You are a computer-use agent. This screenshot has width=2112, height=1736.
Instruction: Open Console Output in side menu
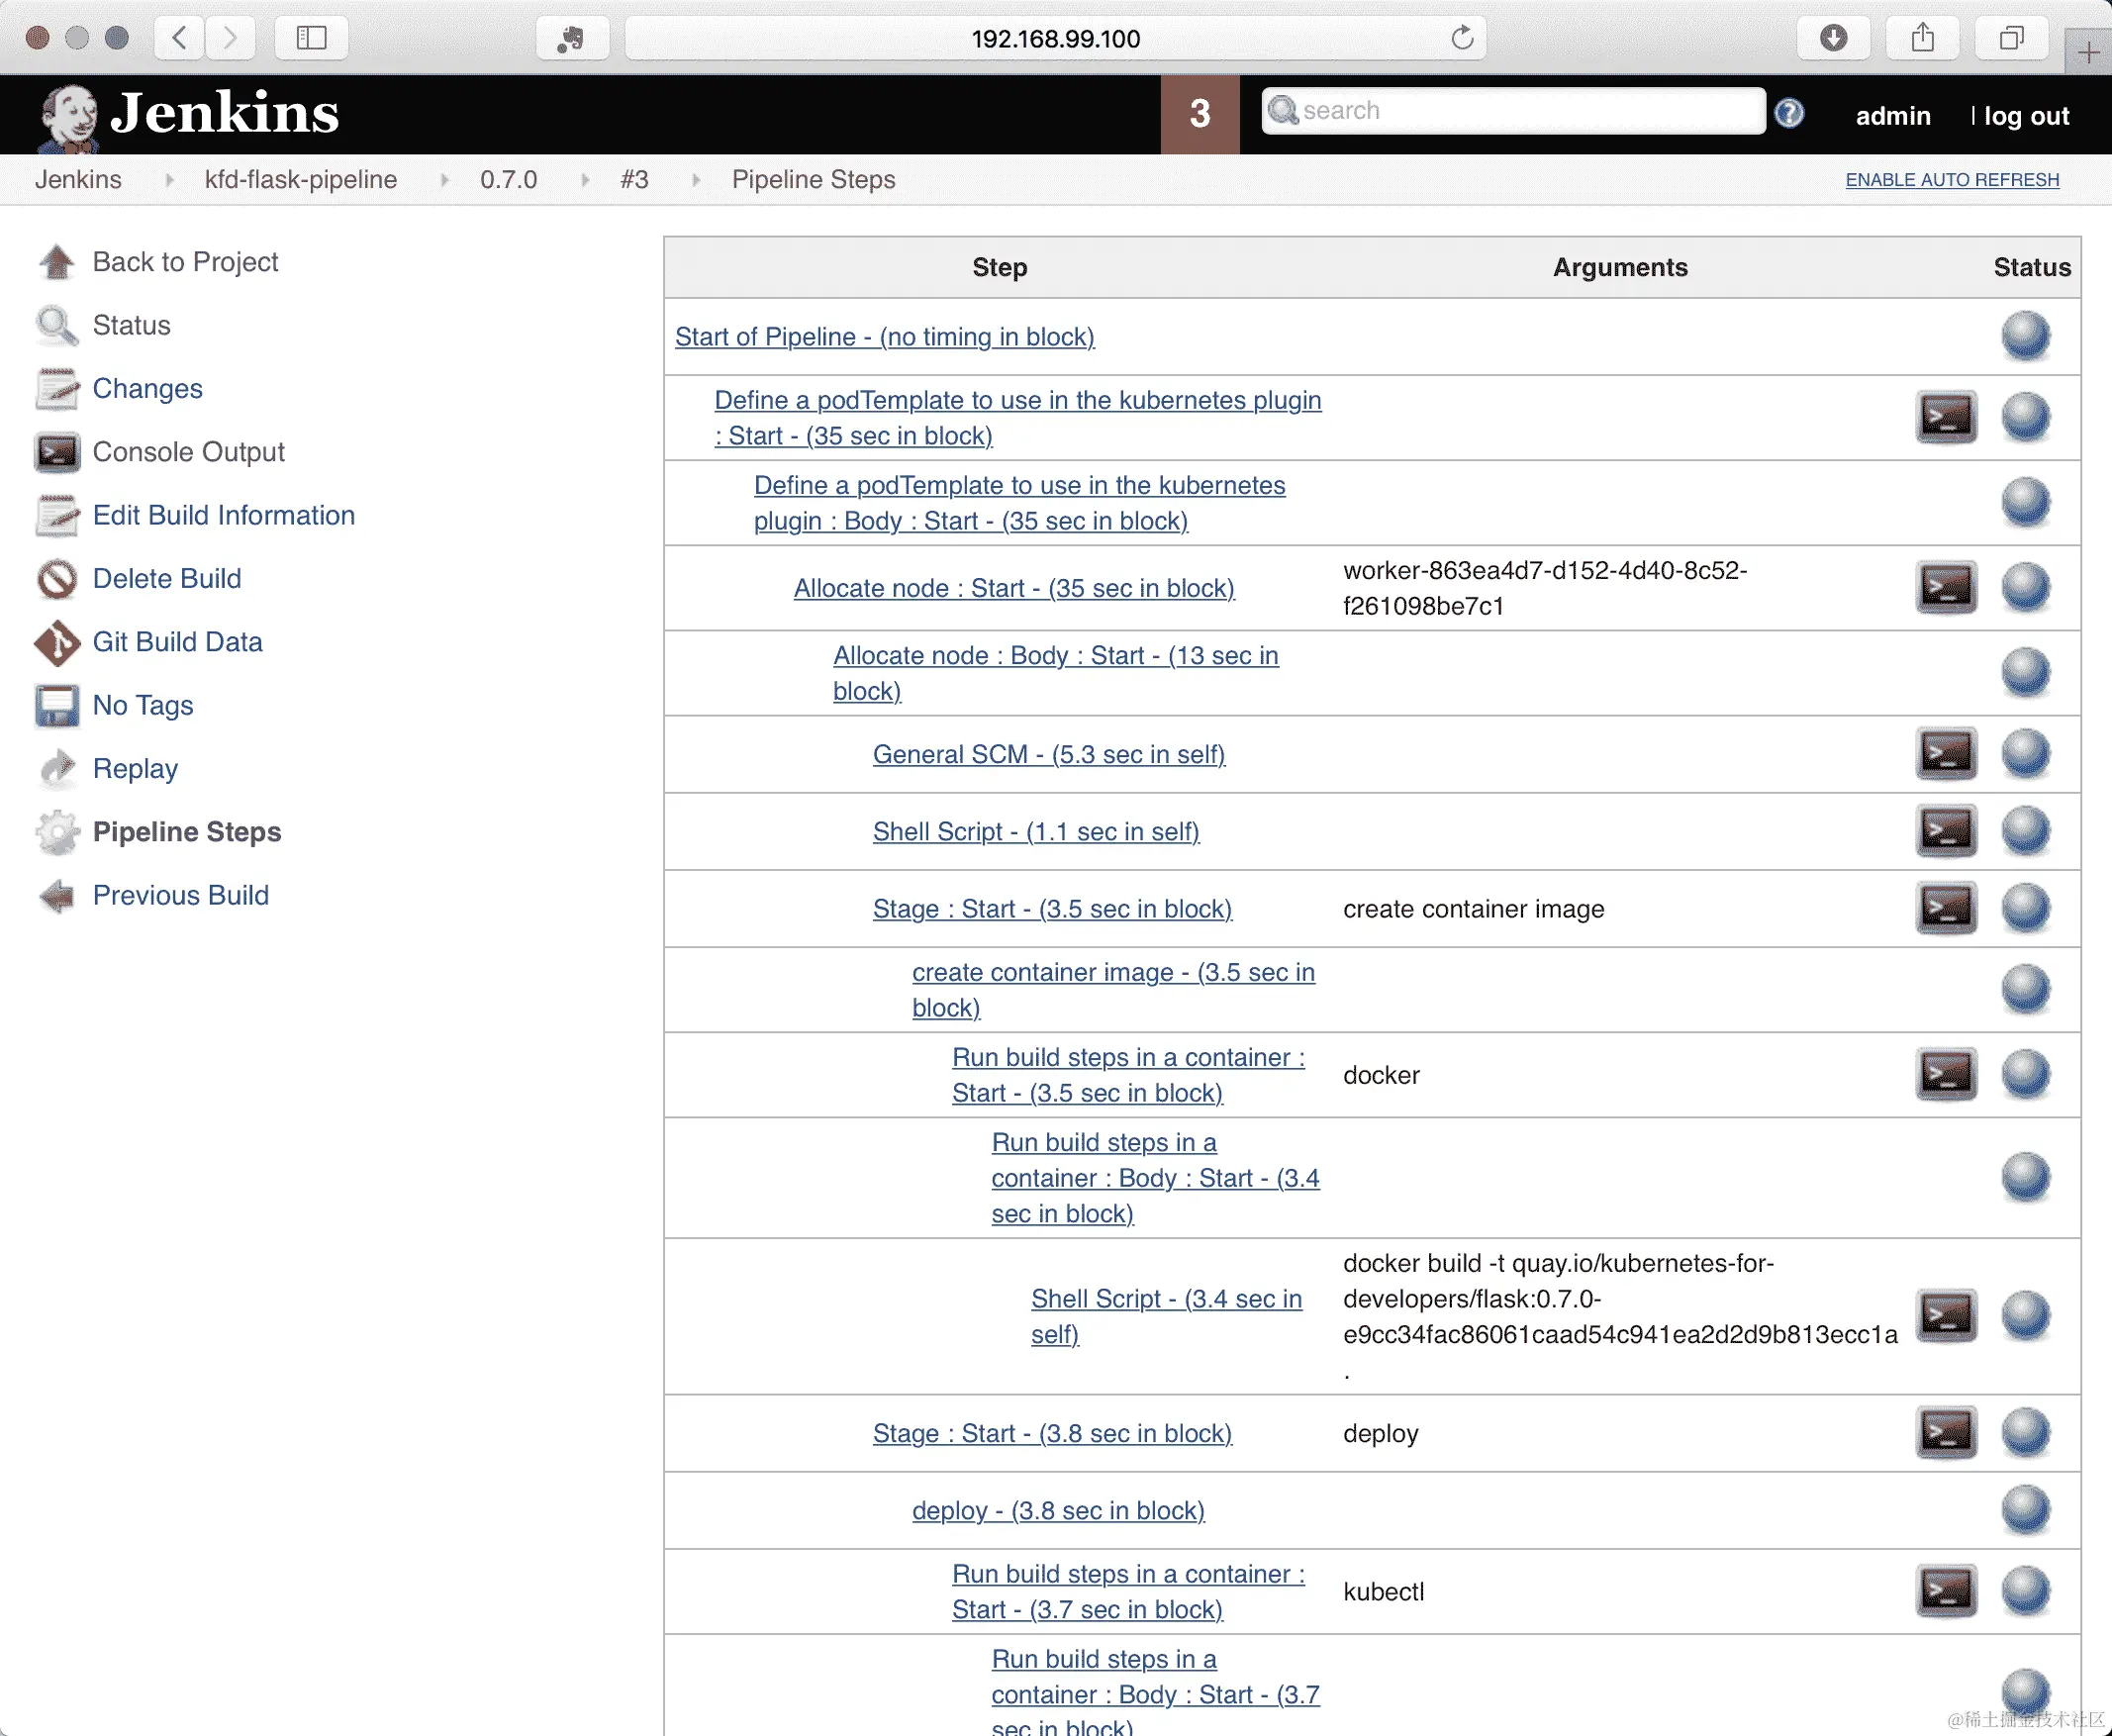pyautogui.click(x=188, y=452)
